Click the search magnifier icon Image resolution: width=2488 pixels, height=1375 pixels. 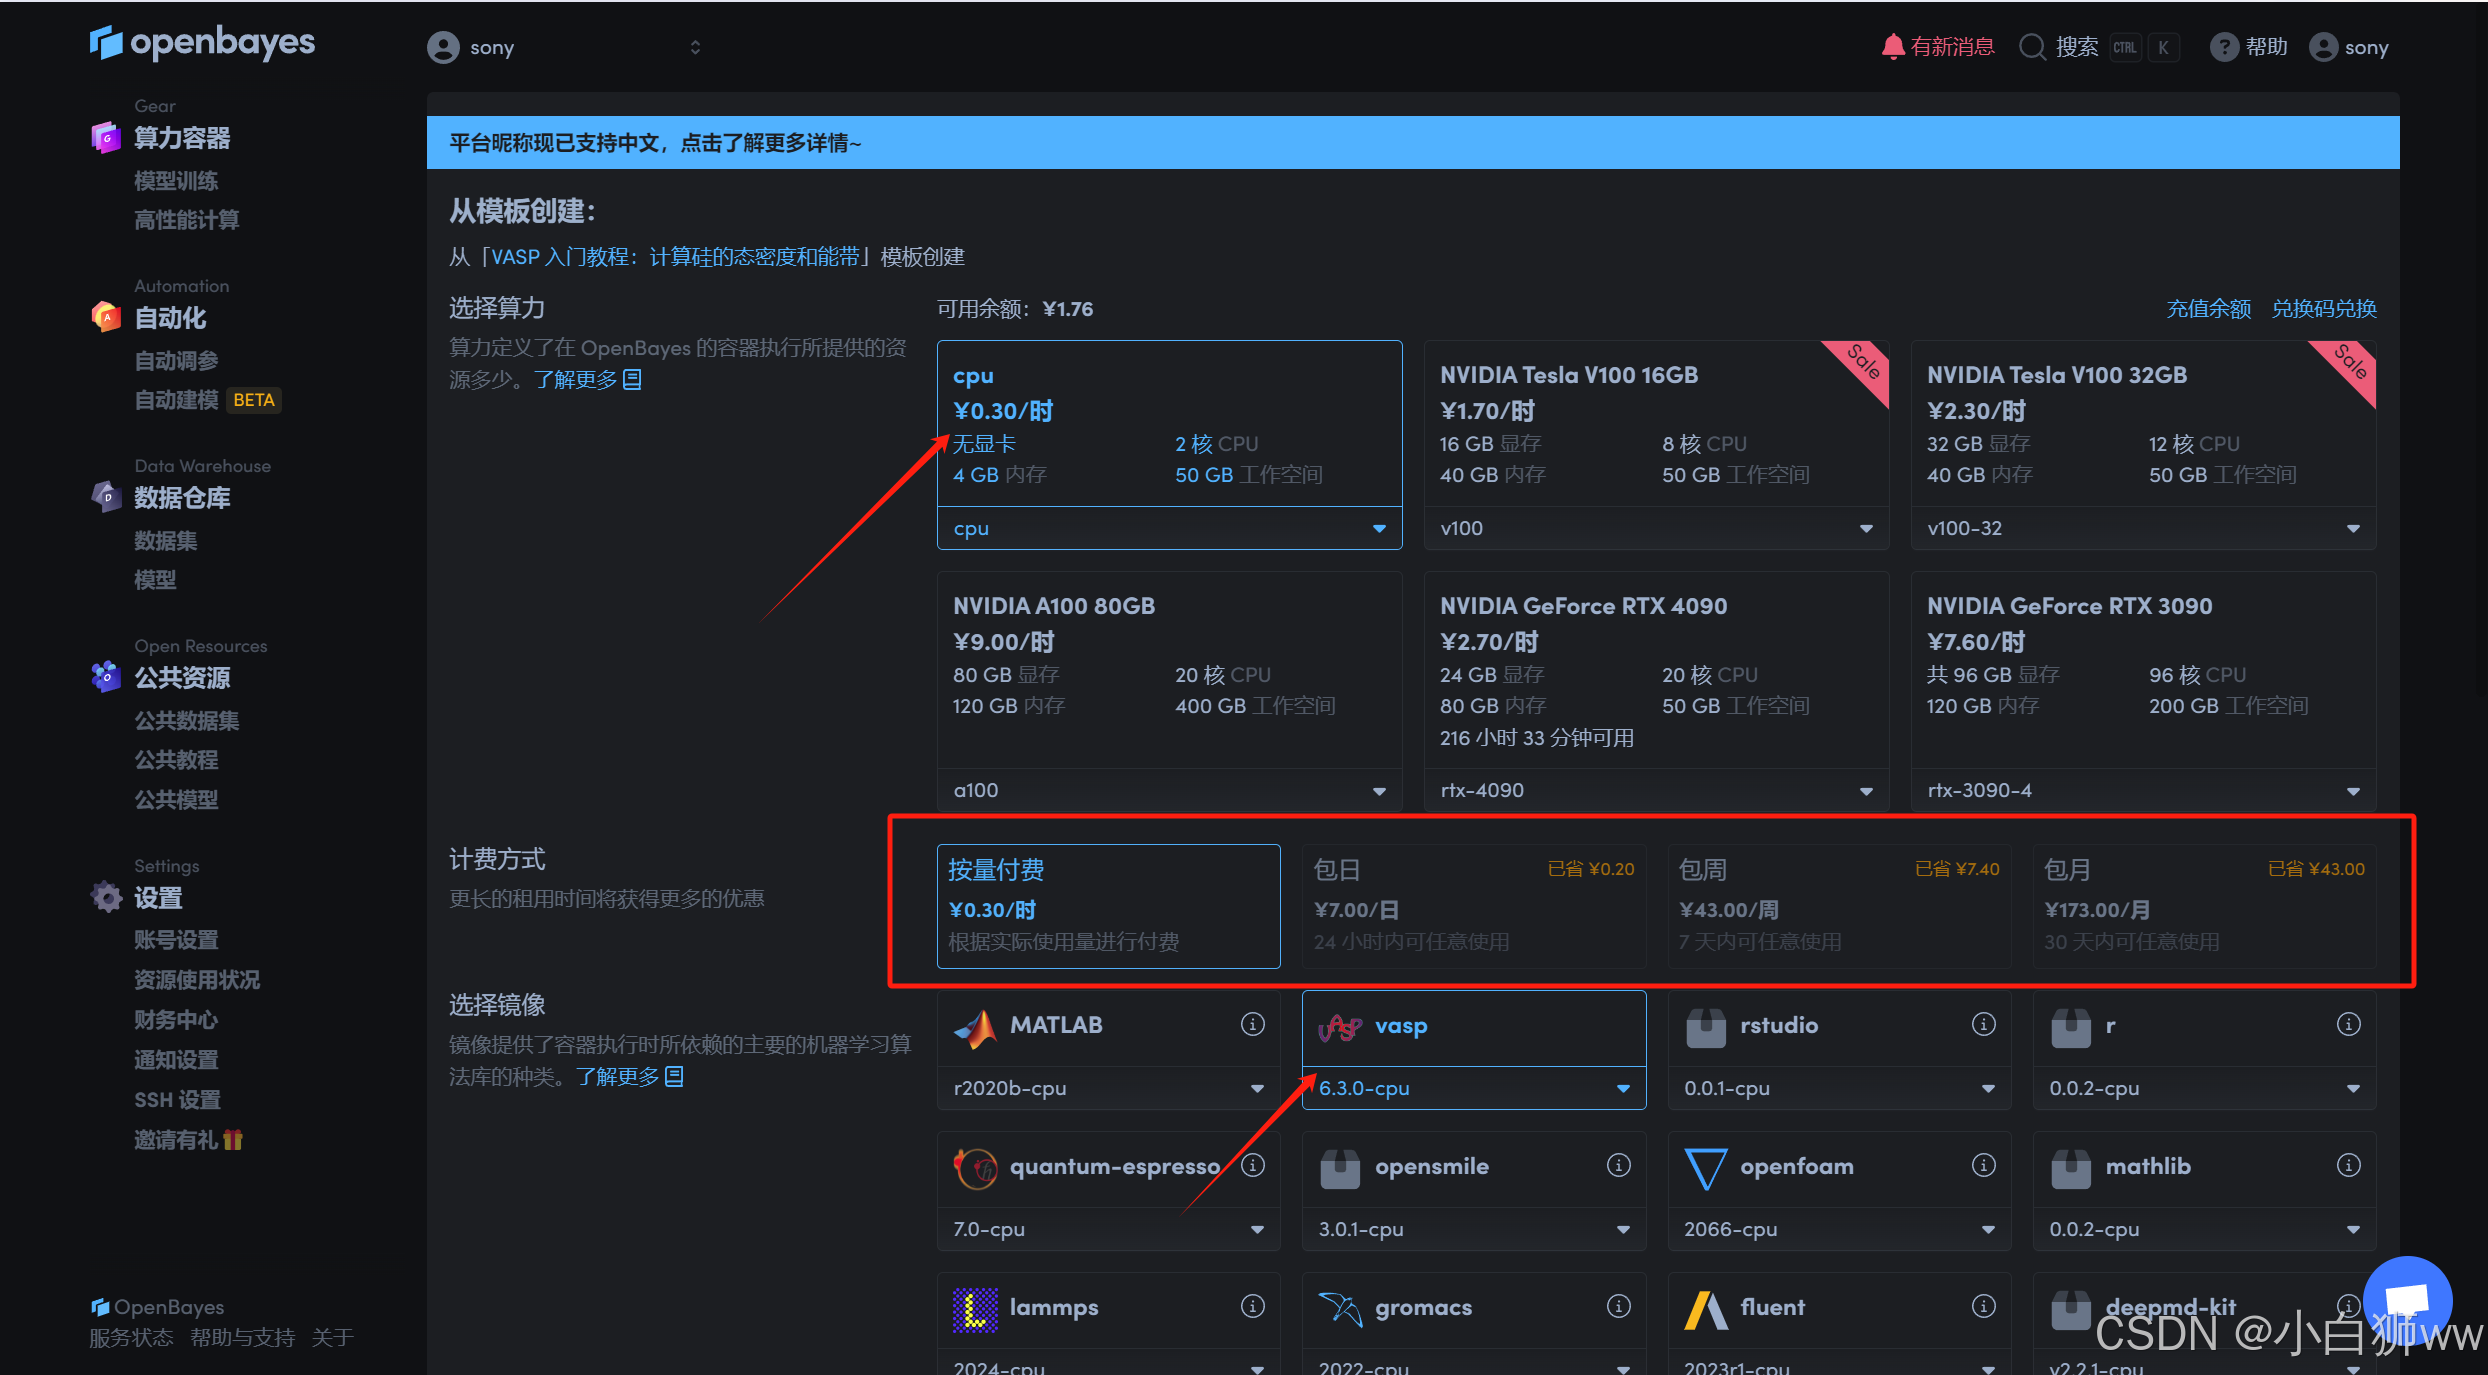[x=2032, y=47]
